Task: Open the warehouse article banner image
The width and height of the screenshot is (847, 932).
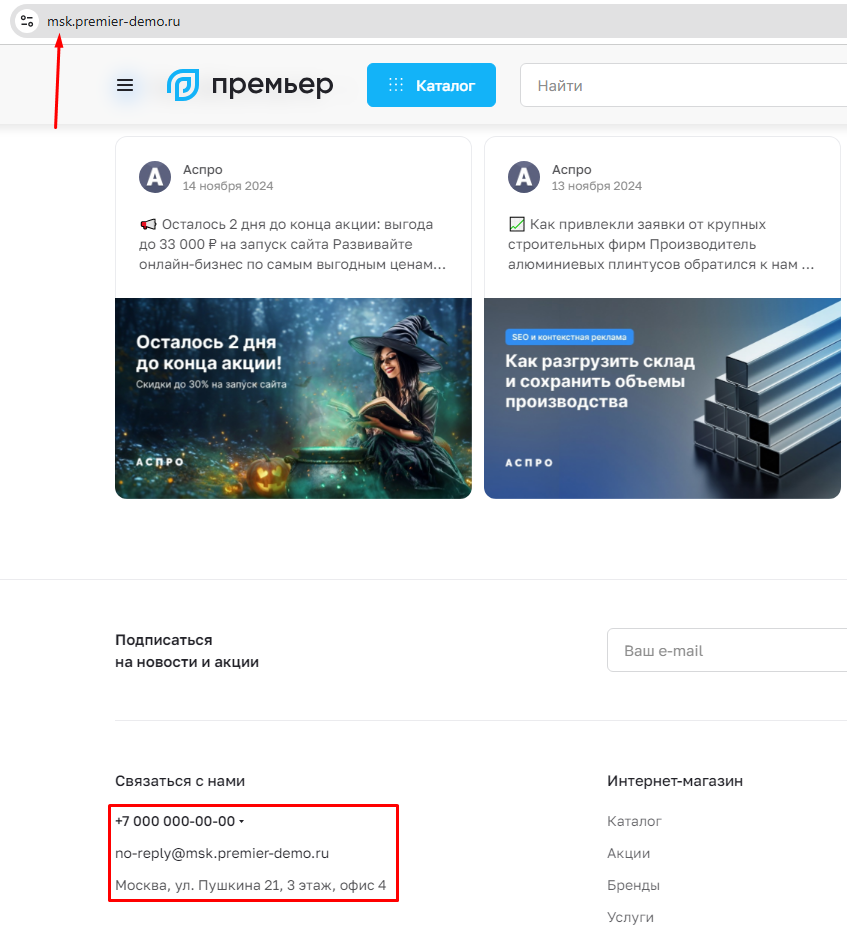Action: tap(662, 398)
